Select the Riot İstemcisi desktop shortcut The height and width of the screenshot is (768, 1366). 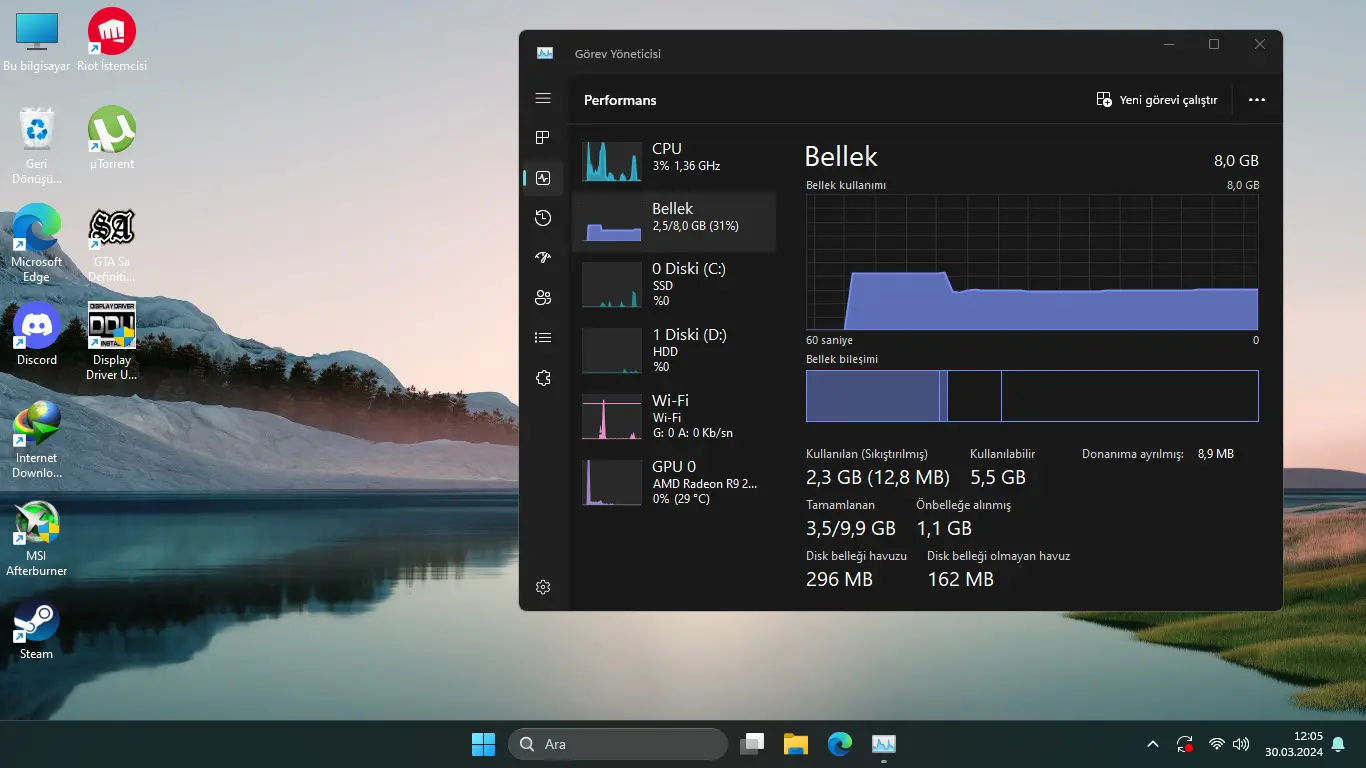point(112,42)
